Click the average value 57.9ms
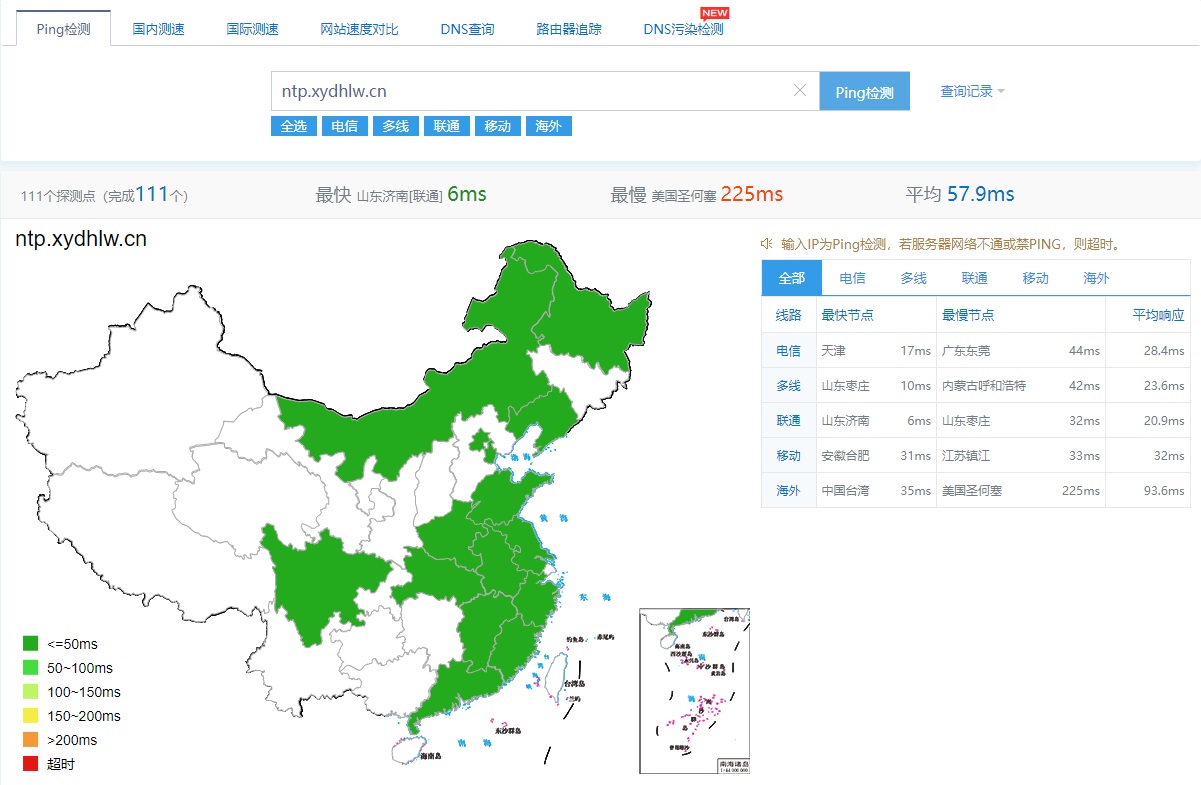 point(981,194)
